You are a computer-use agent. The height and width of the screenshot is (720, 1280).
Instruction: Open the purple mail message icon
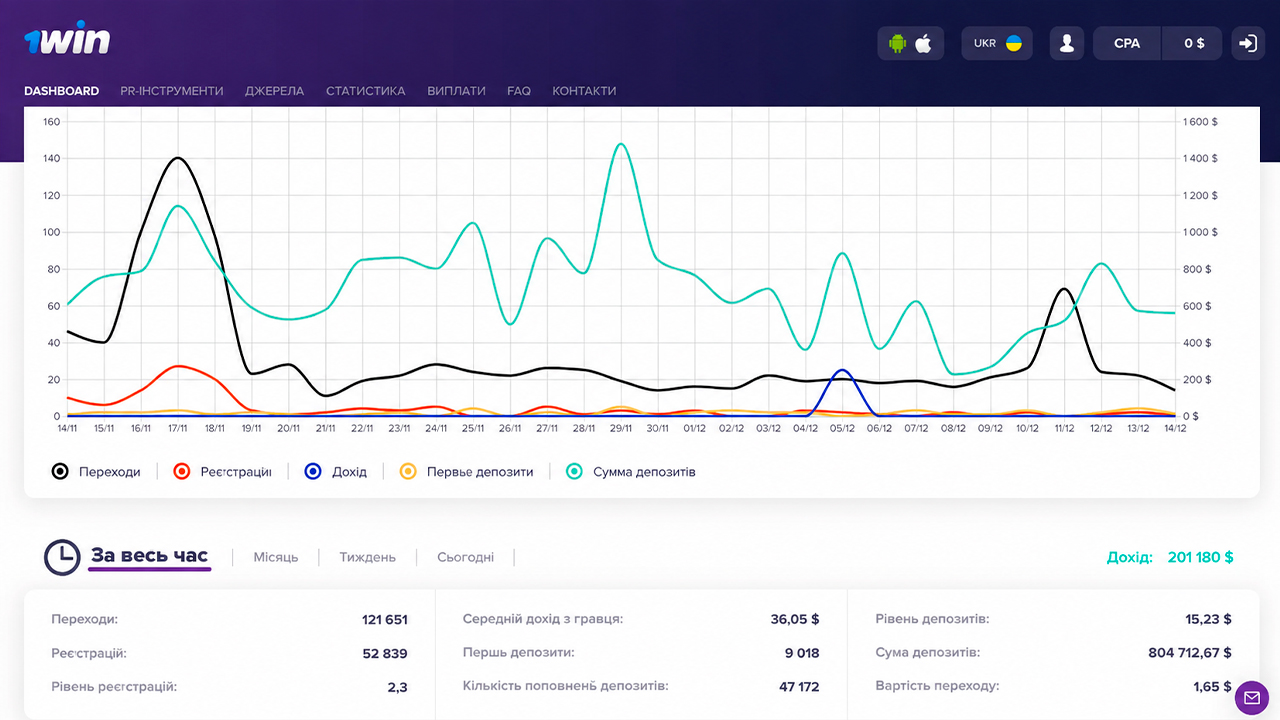pos(1251,697)
